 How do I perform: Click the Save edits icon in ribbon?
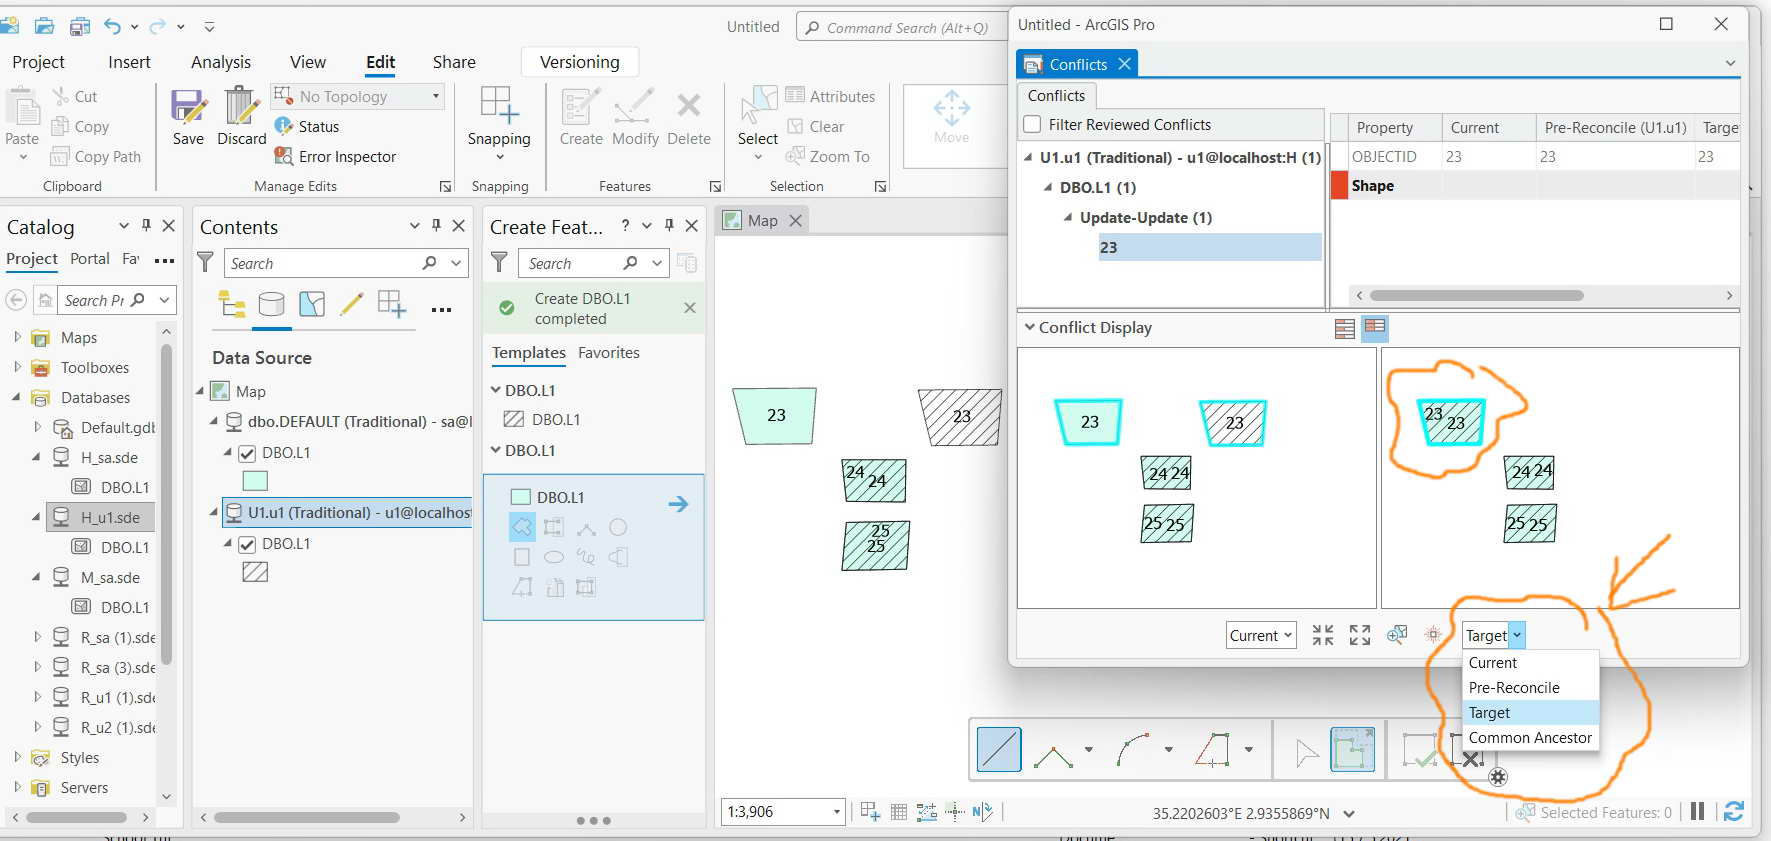pyautogui.click(x=188, y=106)
